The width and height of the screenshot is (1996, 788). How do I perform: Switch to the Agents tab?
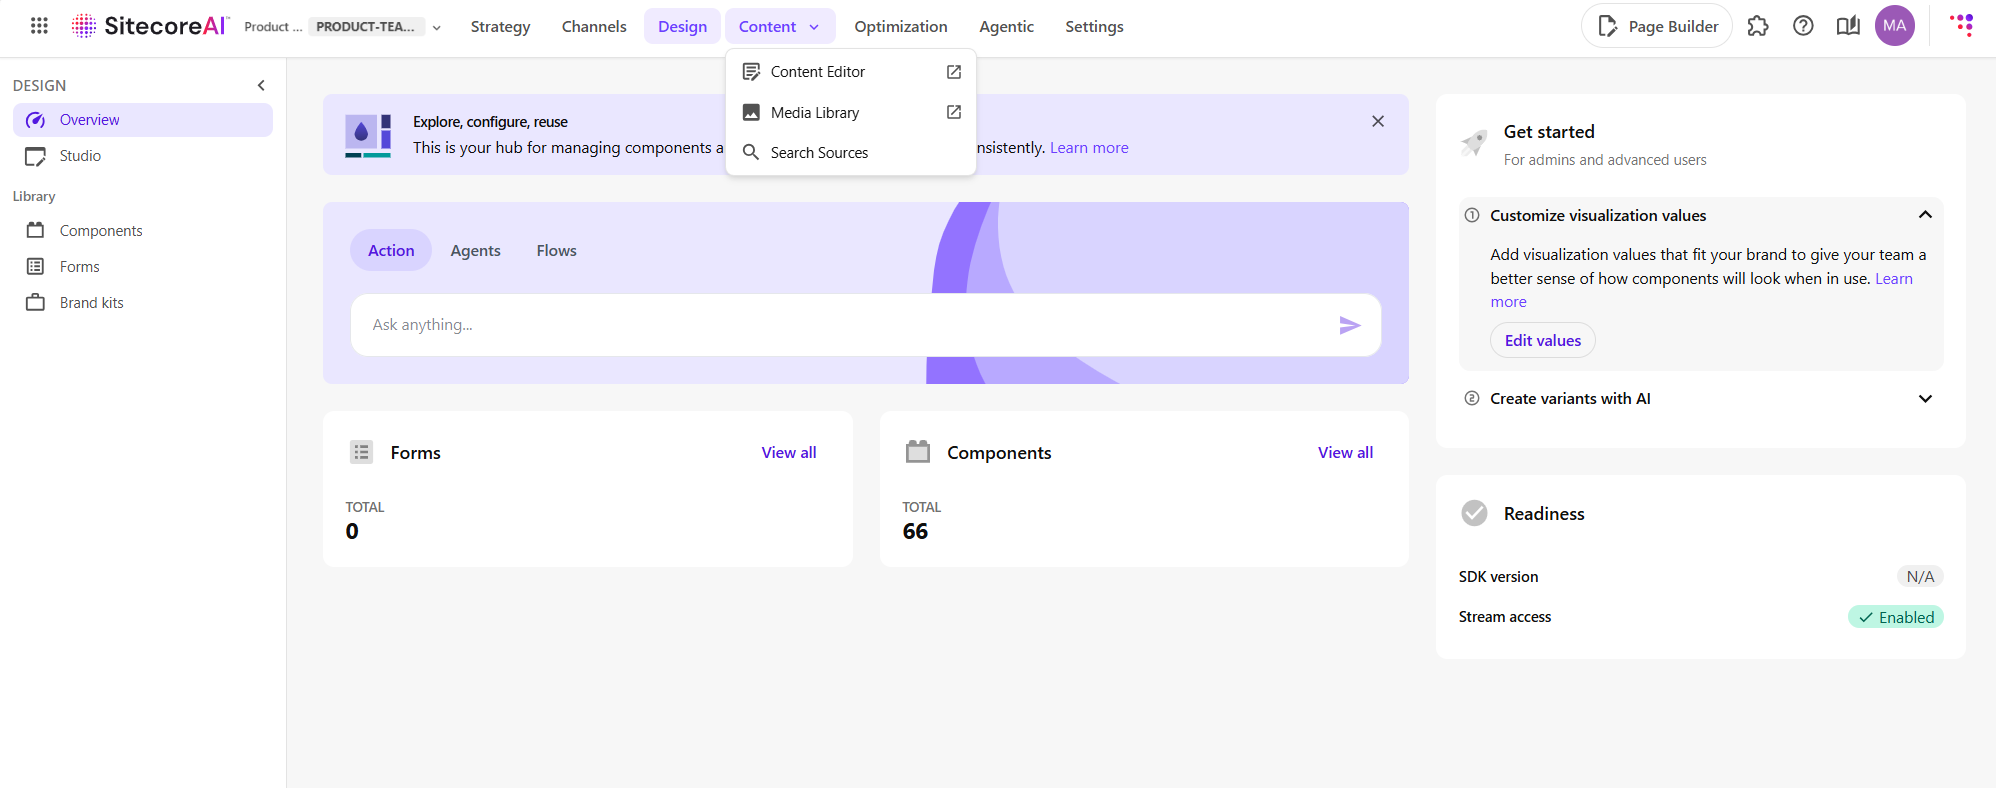click(x=475, y=251)
